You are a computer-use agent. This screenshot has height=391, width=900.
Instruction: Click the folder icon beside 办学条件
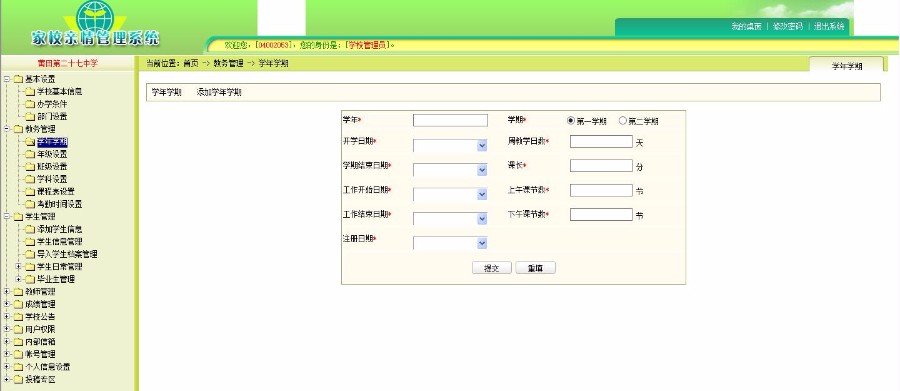pos(30,104)
